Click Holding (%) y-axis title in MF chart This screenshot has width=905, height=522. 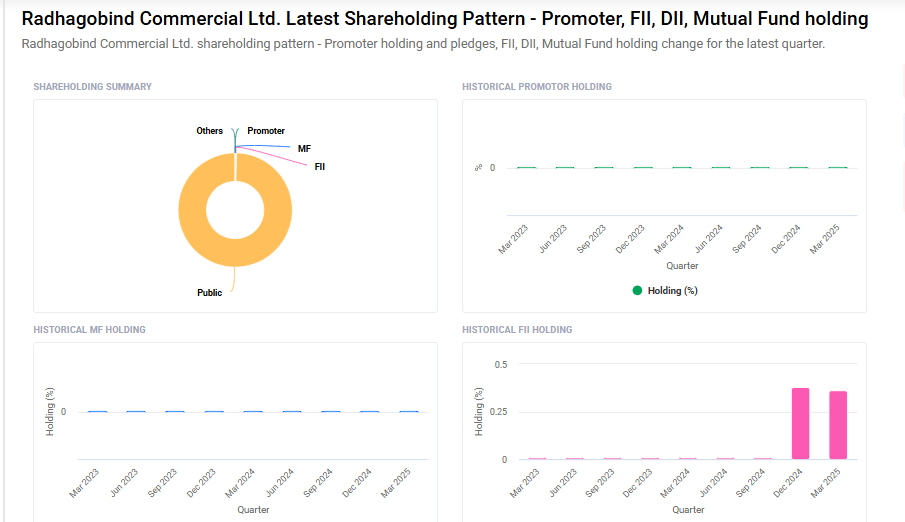click(x=50, y=412)
